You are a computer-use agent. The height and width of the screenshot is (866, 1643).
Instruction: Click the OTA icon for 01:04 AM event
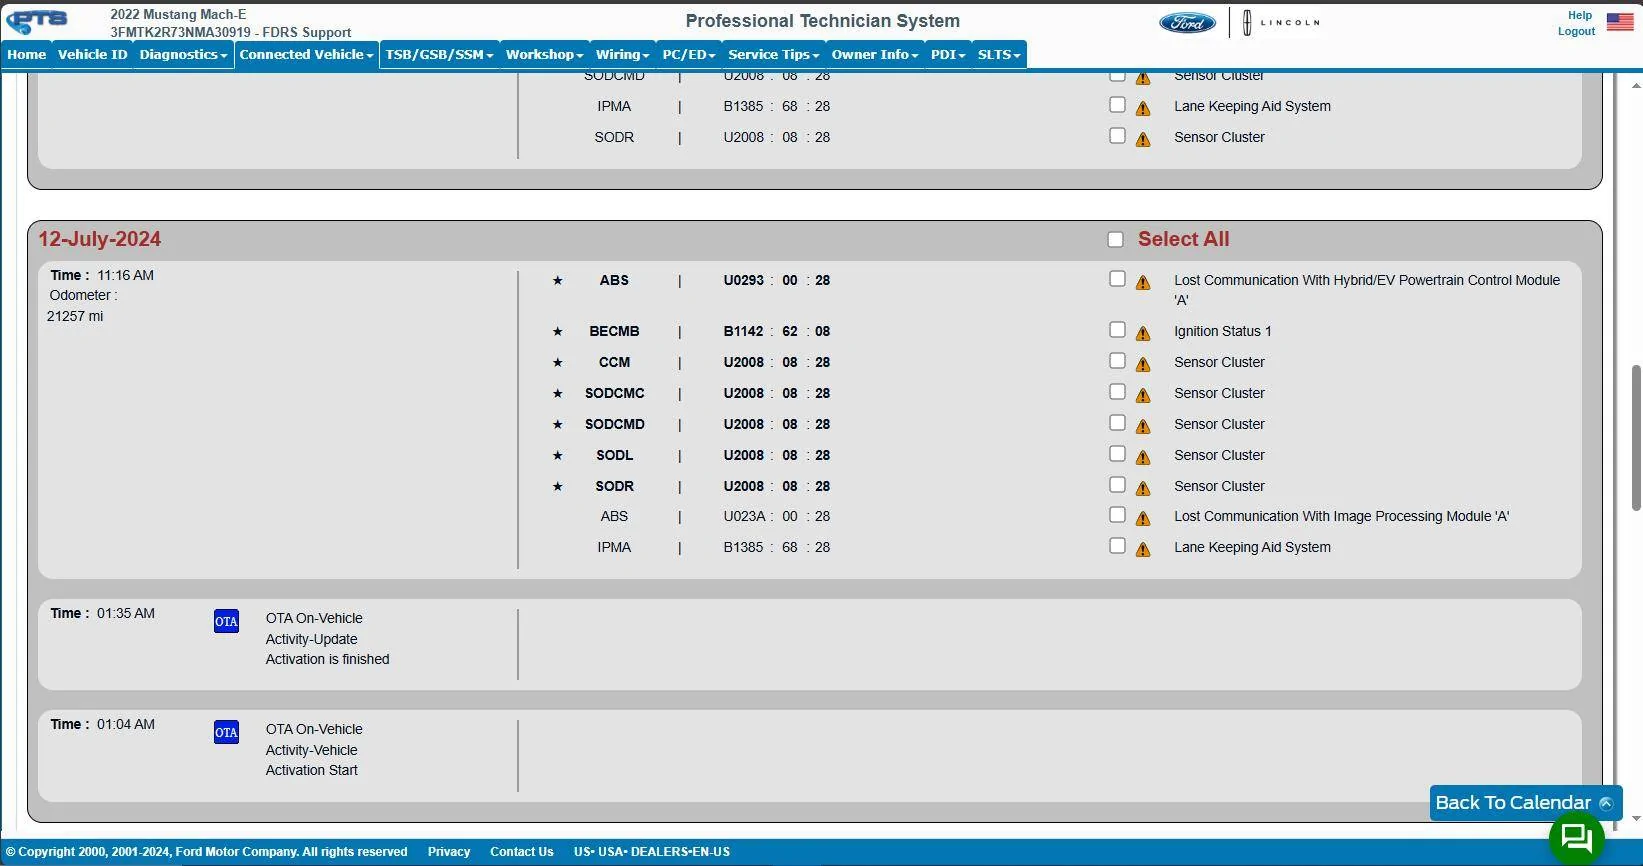click(227, 733)
